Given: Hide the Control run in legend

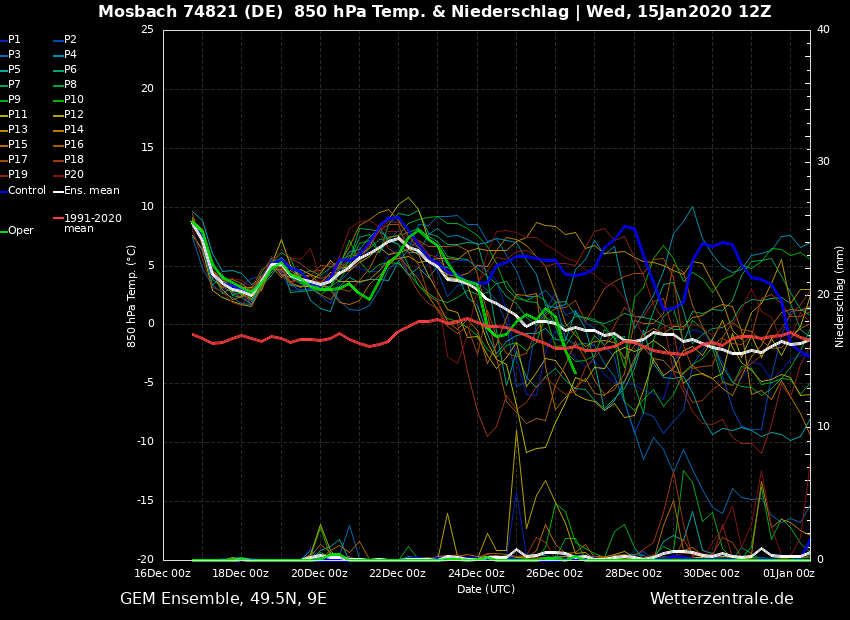Looking at the screenshot, I should (x=27, y=190).
